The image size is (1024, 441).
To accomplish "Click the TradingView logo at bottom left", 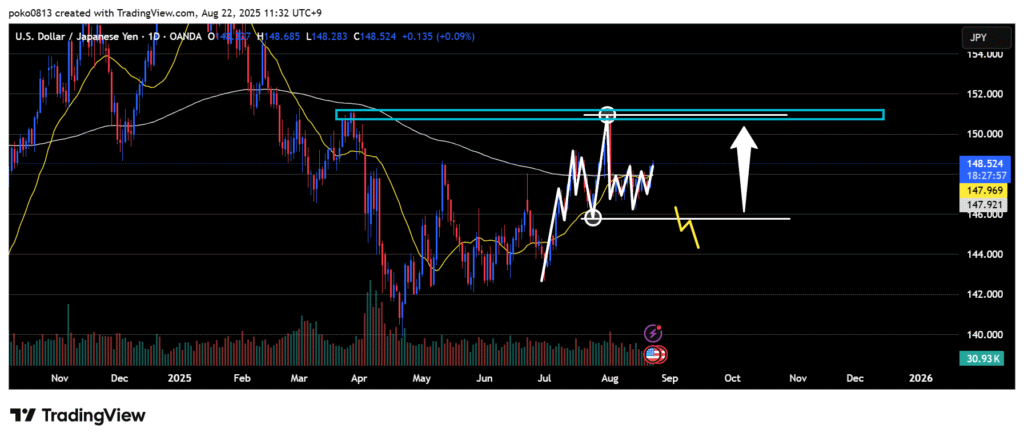I will pos(78,415).
